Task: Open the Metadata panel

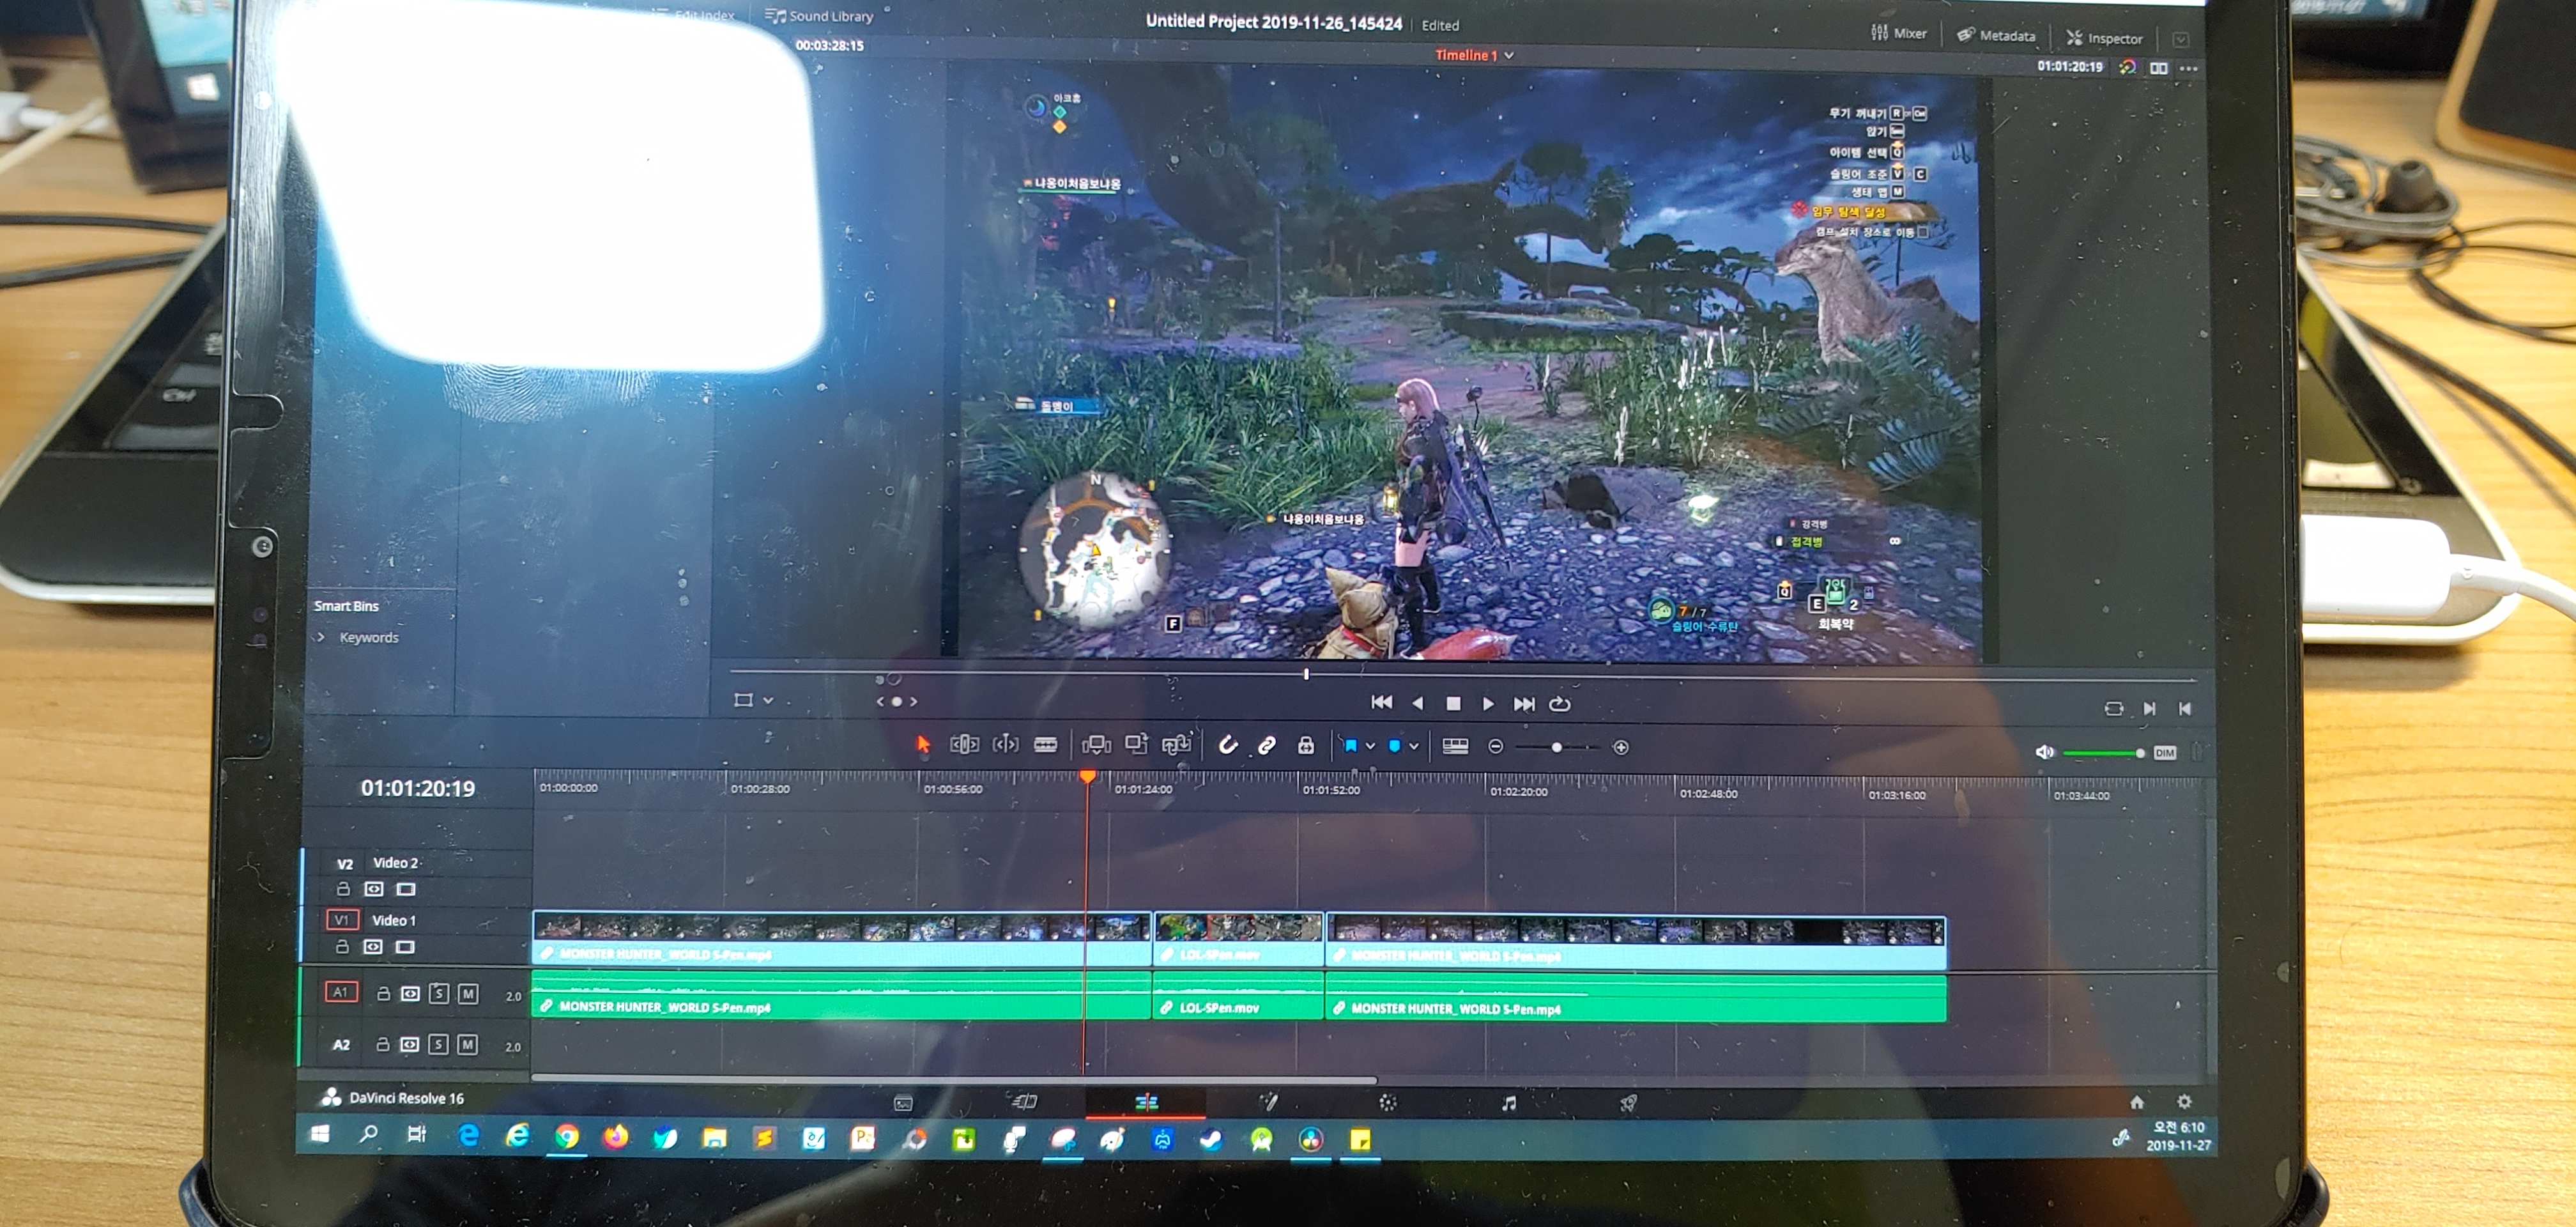Action: 1996,35
